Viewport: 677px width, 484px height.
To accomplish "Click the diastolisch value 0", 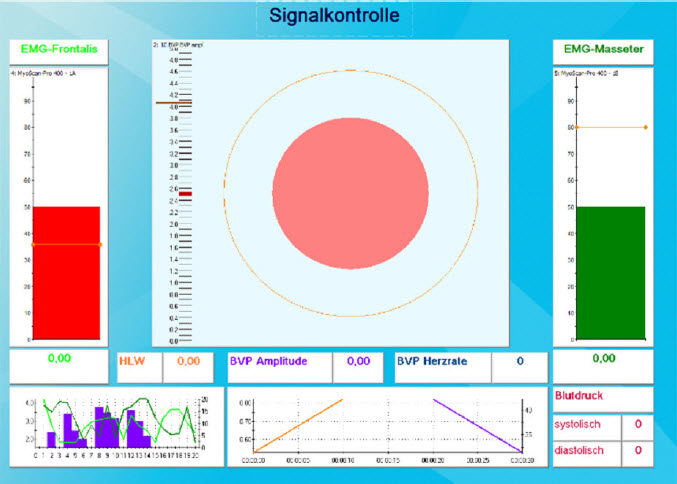I will point(638,450).
